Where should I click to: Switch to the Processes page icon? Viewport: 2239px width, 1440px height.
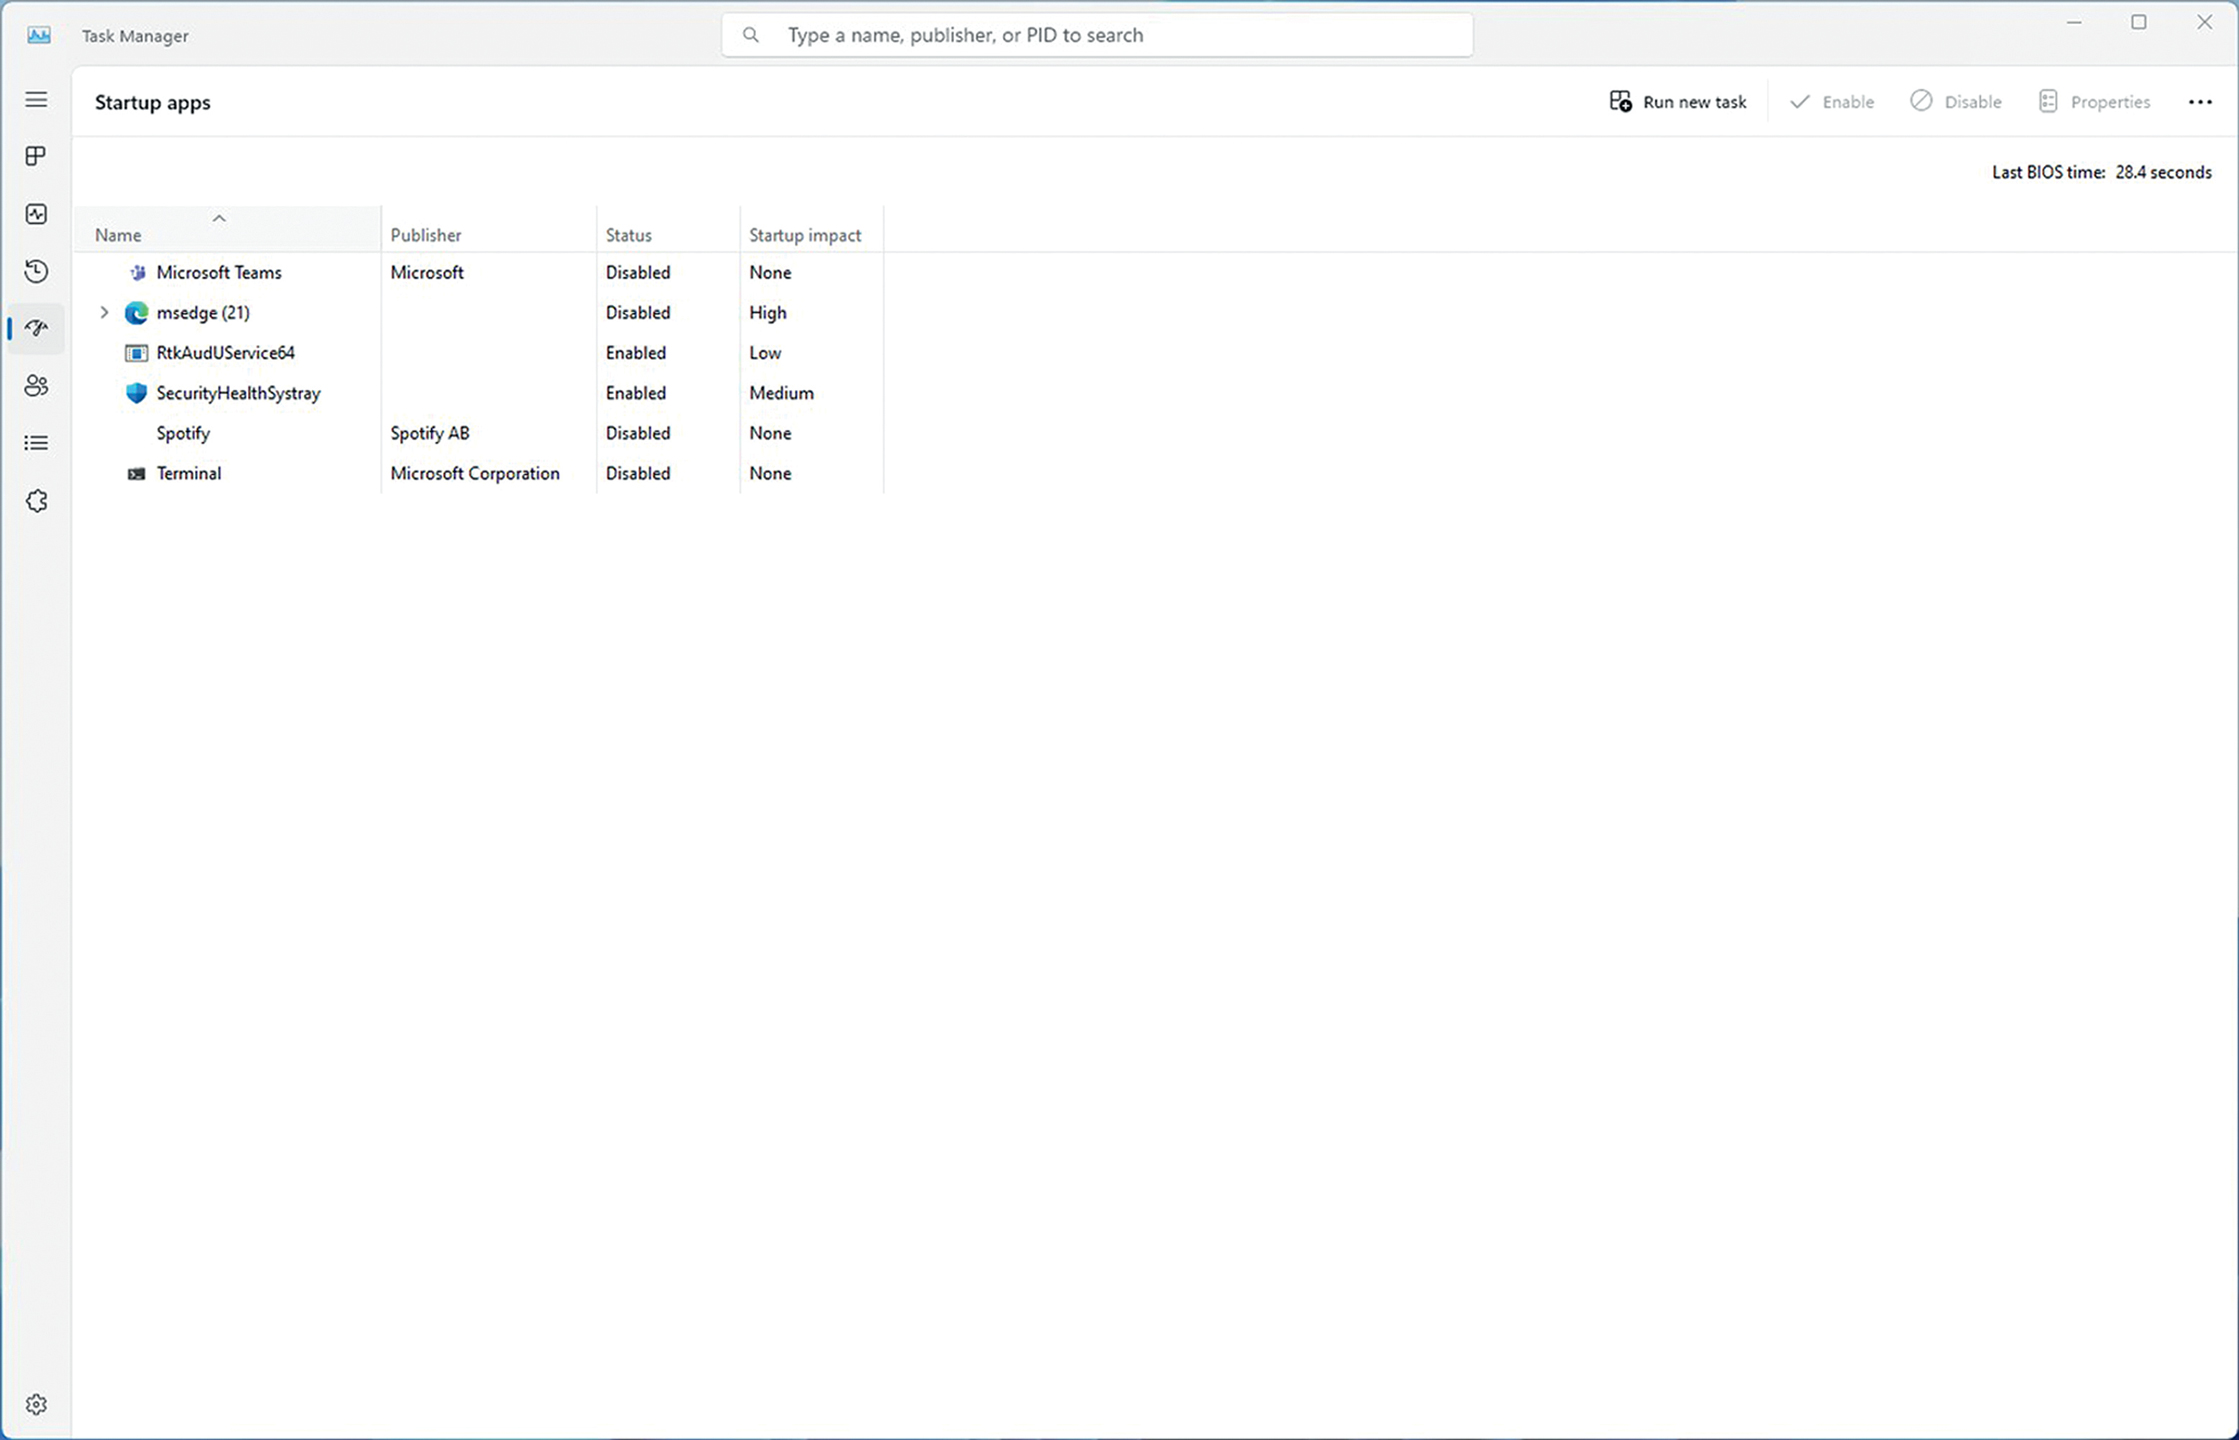pos(36,156)
